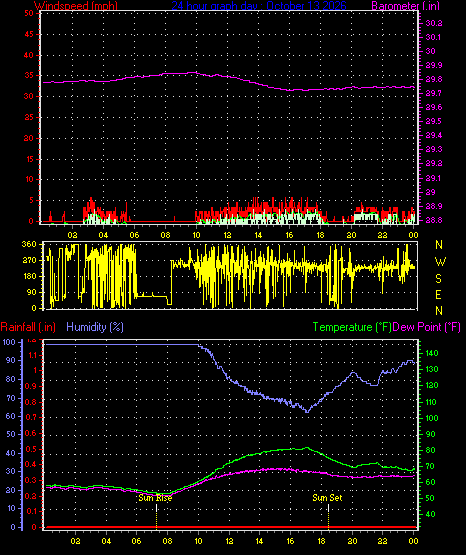Click the "180" wind direction axis value
466x555 pixels.
click(29, 276)
